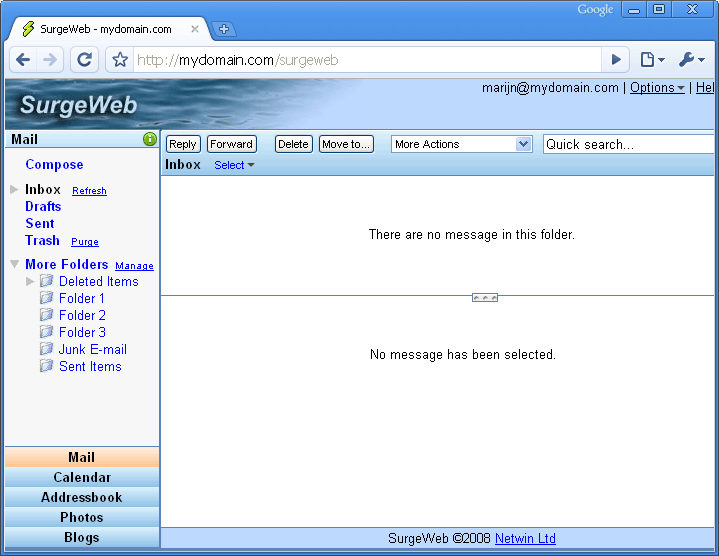Click the pane splitter handle

[x=485, y=297]
